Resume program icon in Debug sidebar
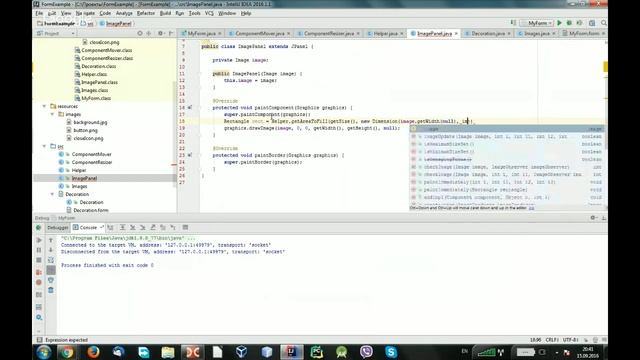 [x=39, y=240]
